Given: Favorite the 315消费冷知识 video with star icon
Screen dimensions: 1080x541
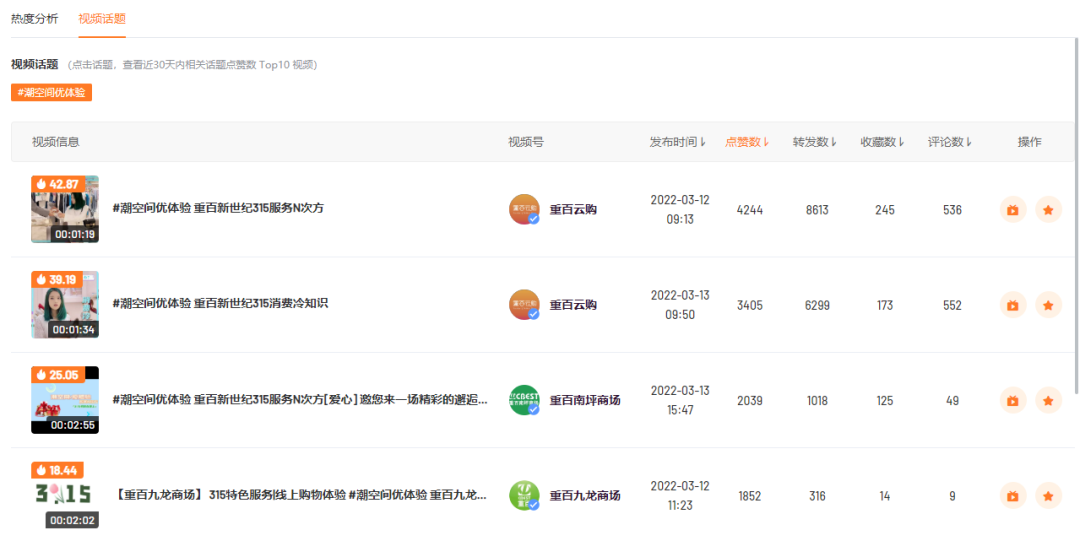Looking at the screenshot, I should (x=1048, y=305).
